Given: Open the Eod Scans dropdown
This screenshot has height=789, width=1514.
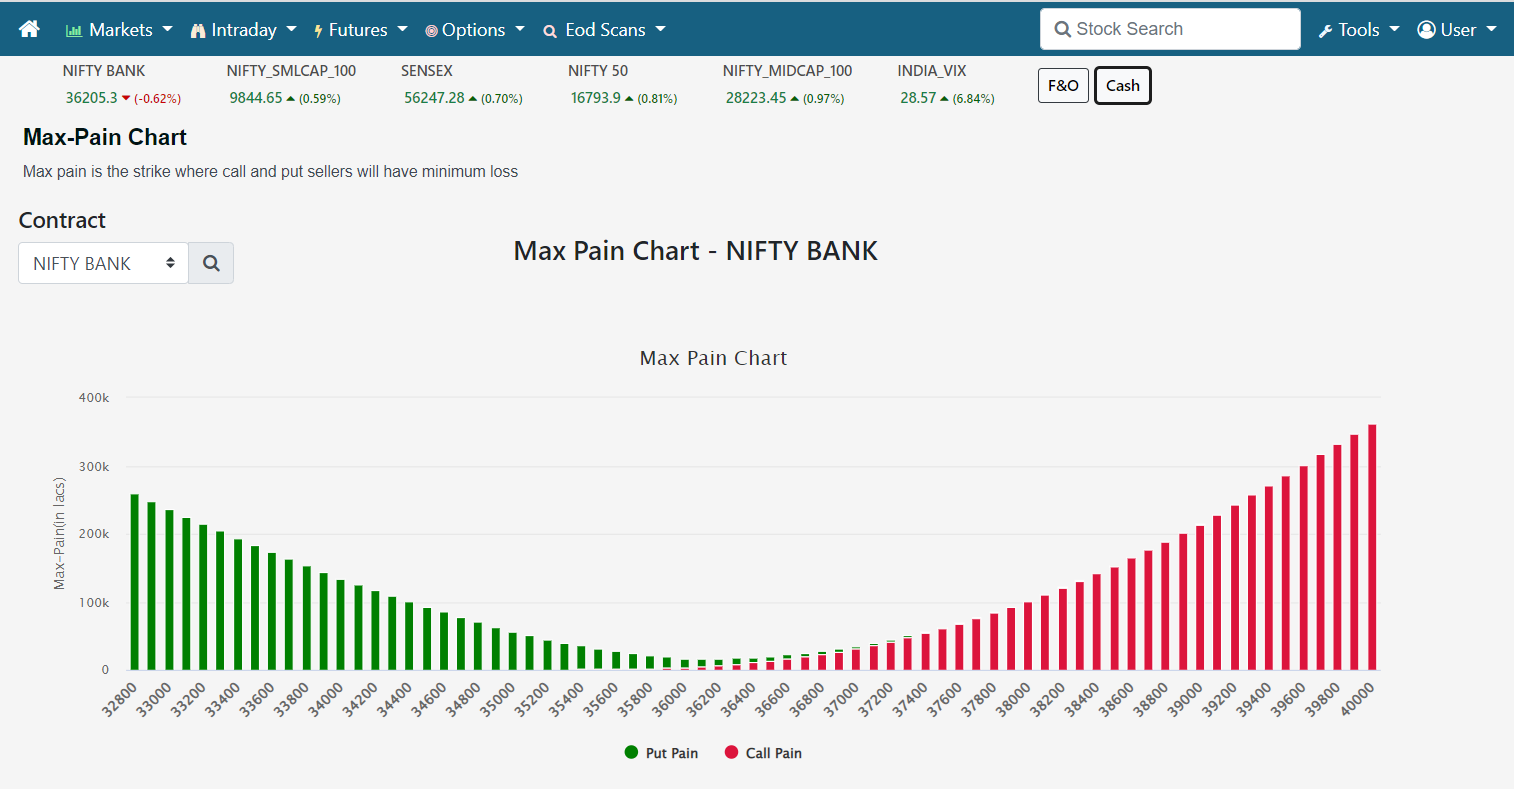Looking at the screenshot, I should pos(604,29).
